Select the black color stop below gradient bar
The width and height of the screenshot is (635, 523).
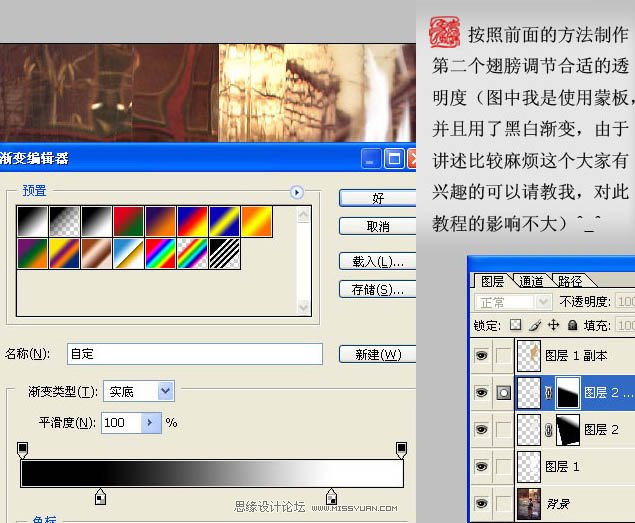pos(100,497)
